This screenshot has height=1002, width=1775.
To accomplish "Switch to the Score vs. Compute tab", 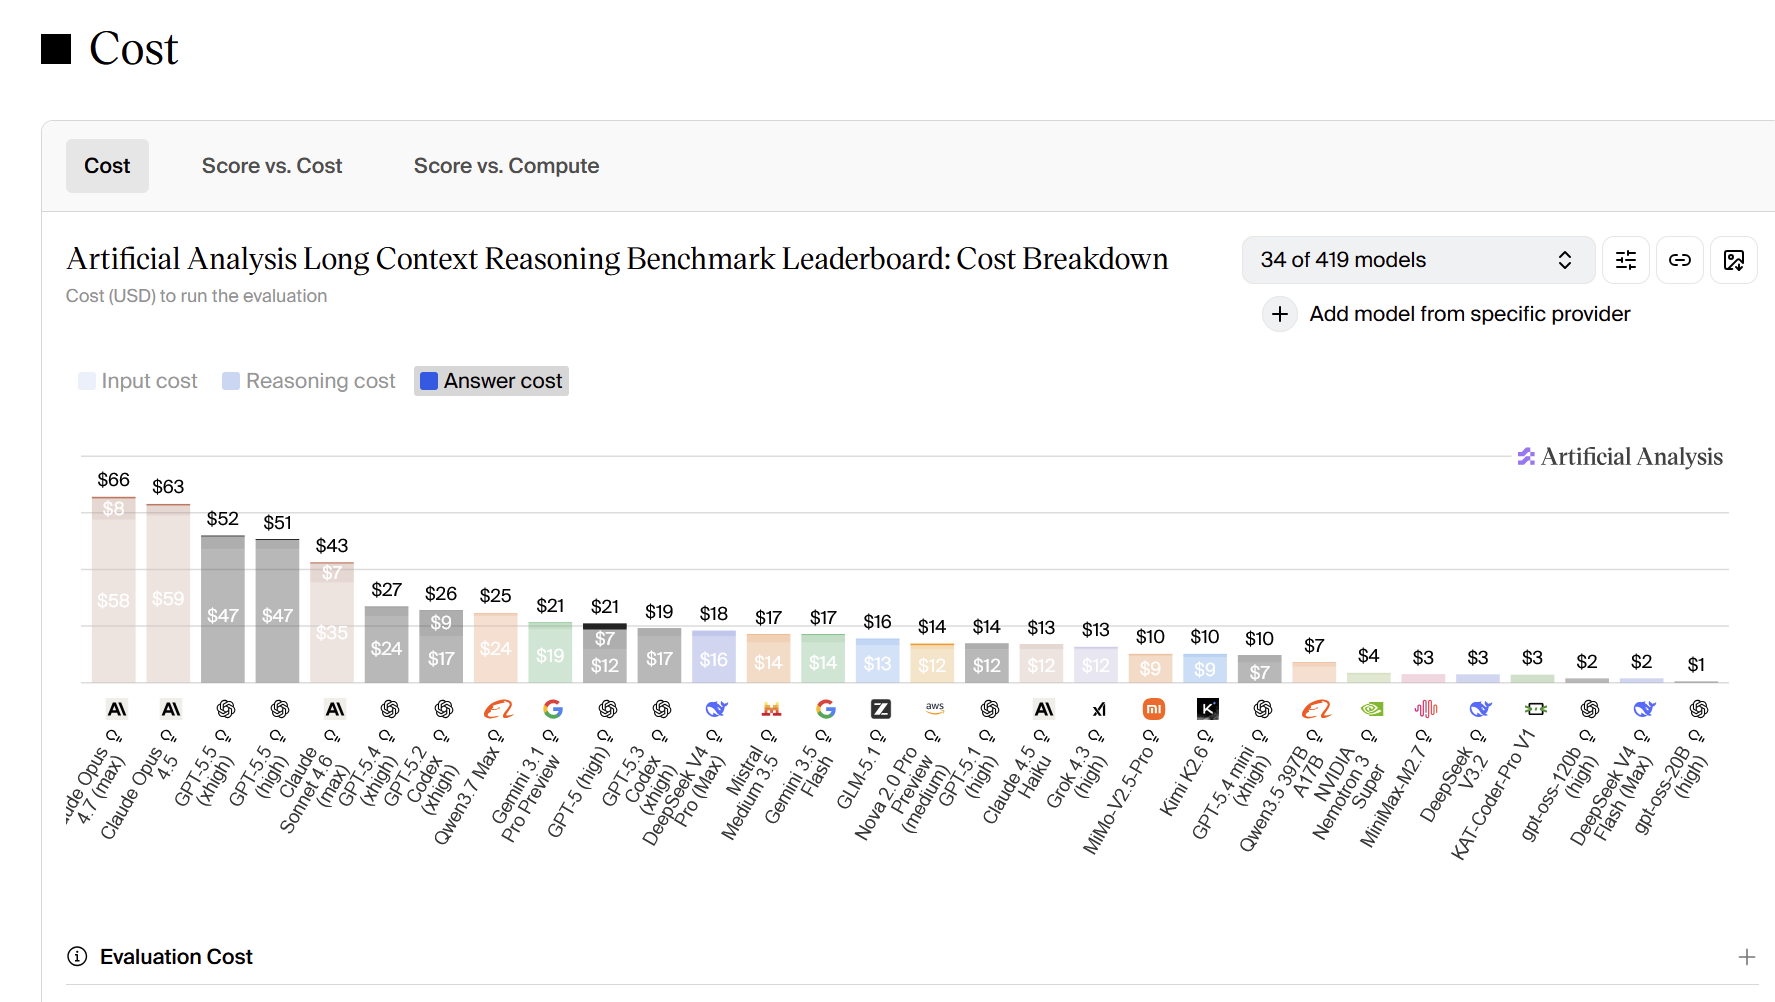I will click(507, 166).
